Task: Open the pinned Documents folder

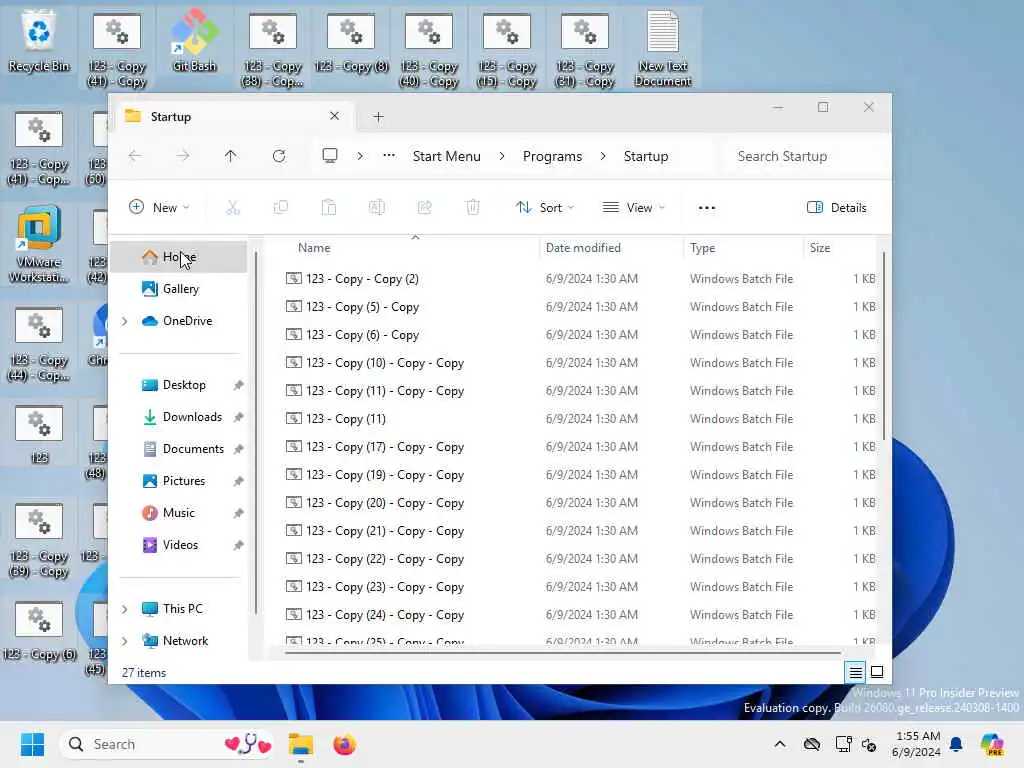Action: click(179, 449)
